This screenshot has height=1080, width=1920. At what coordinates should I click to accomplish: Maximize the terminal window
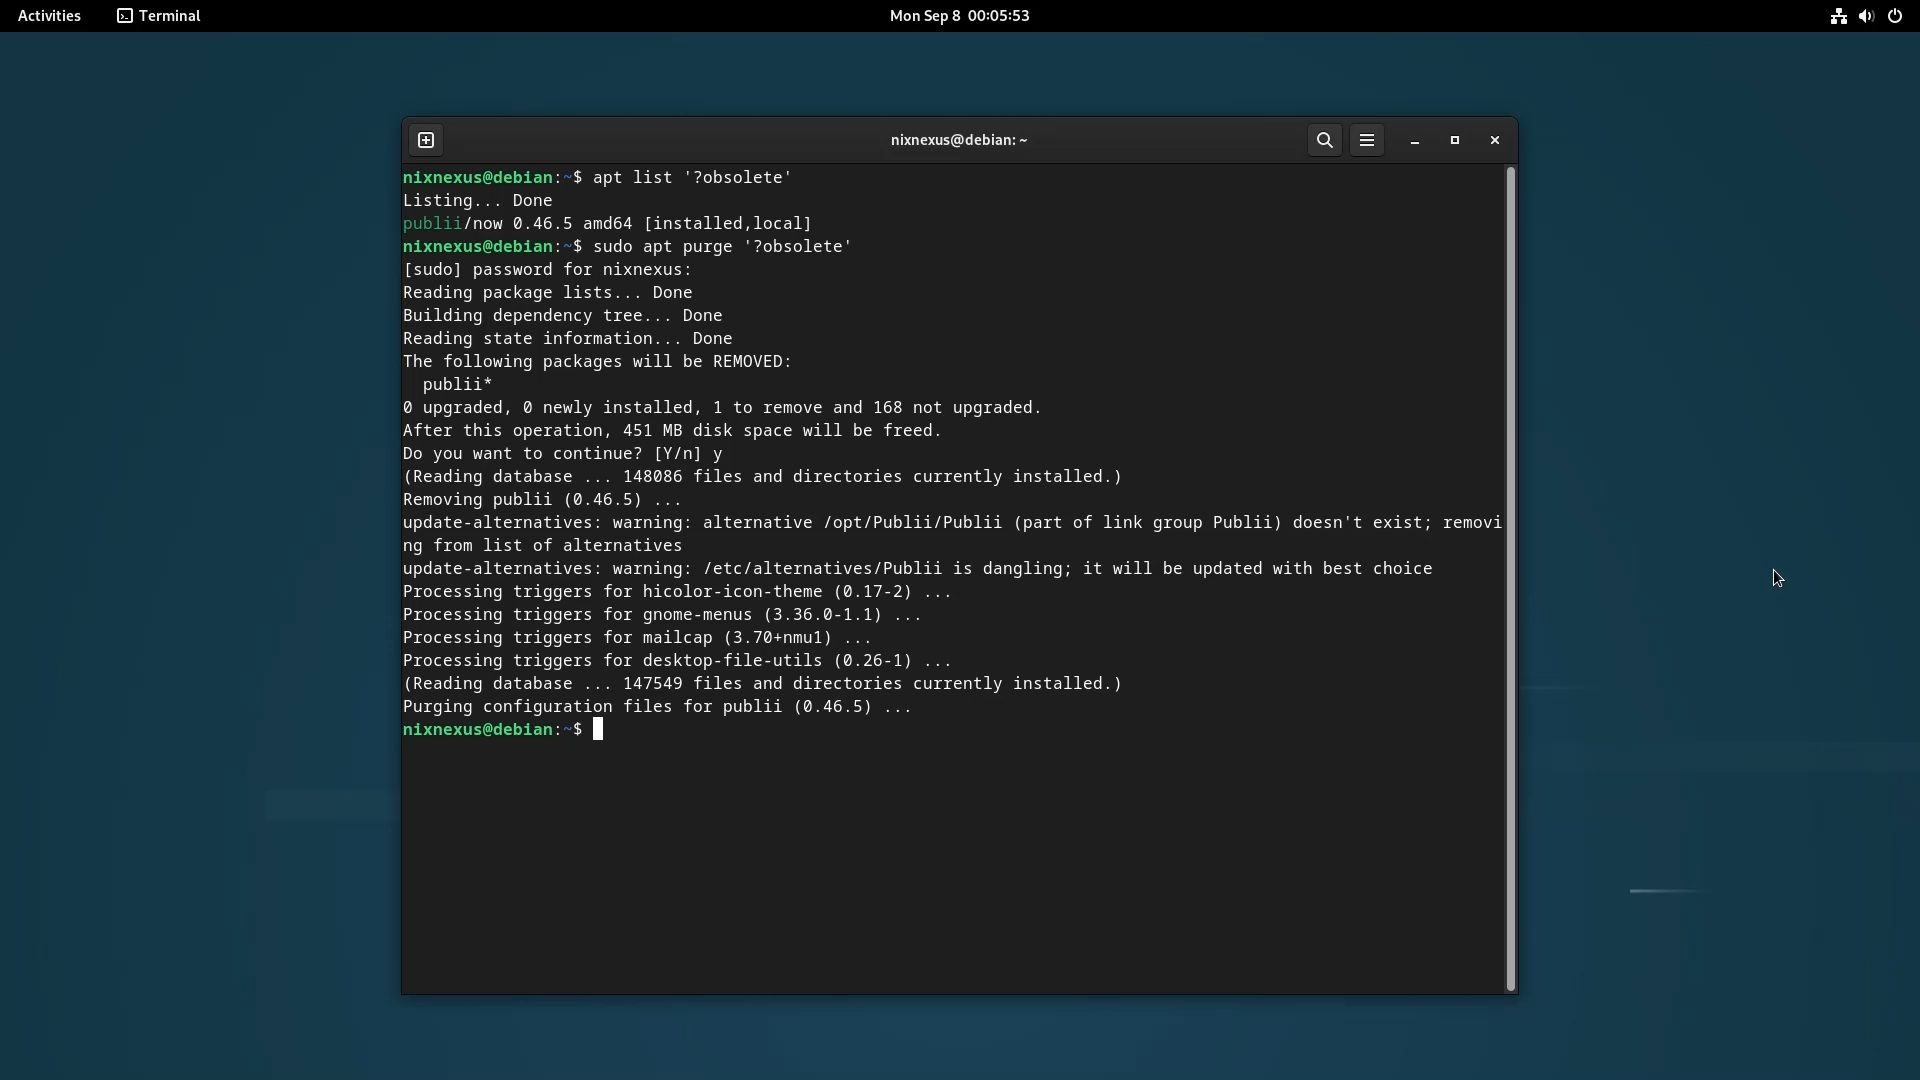(1455, 140)
